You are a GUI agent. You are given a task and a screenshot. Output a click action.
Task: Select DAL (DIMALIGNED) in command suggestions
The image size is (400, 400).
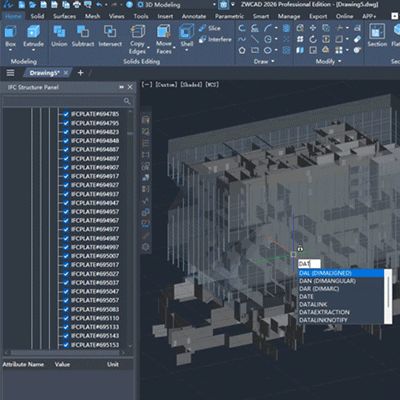(x=340, y=273)
